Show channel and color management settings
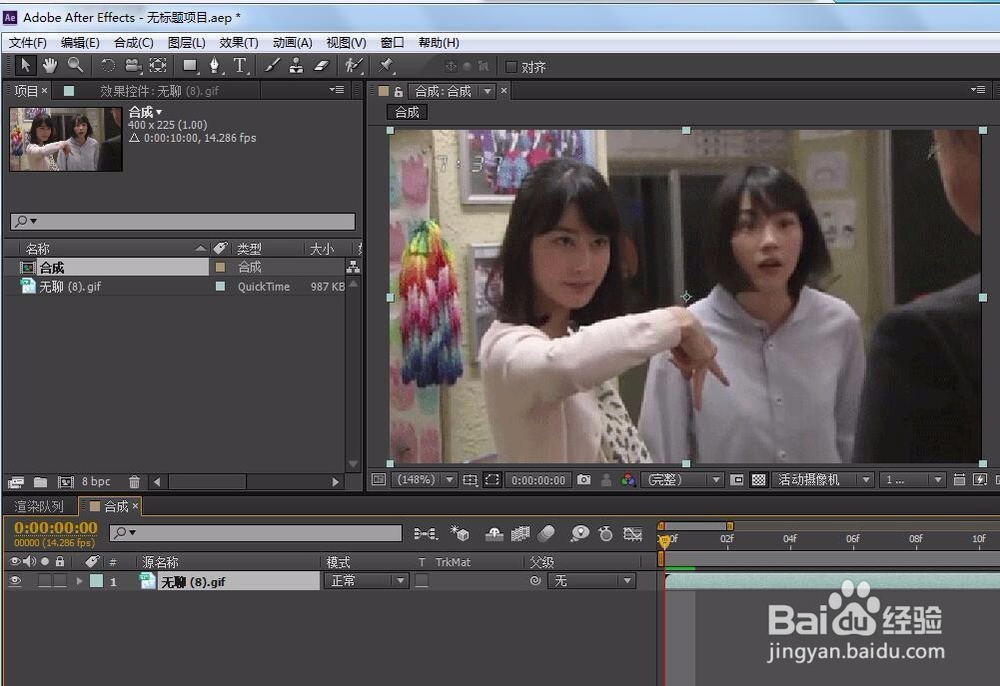The image size is (1000, 686). pyautogui.click(x=628, y=479)
